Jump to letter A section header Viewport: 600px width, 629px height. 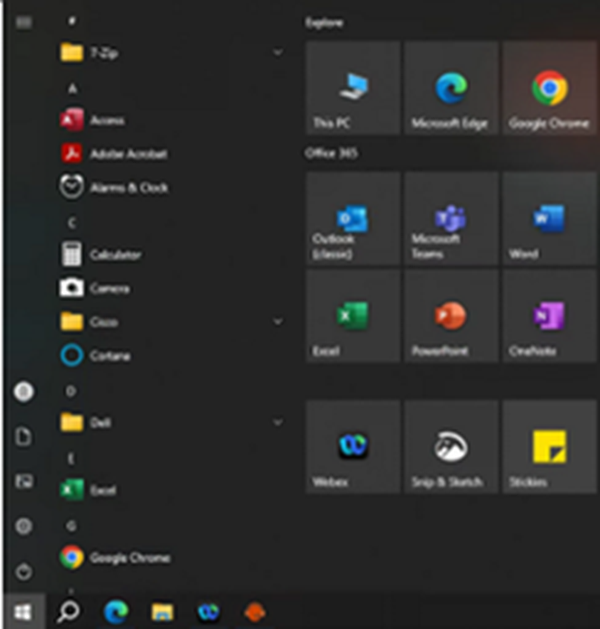tap(72, 89)
